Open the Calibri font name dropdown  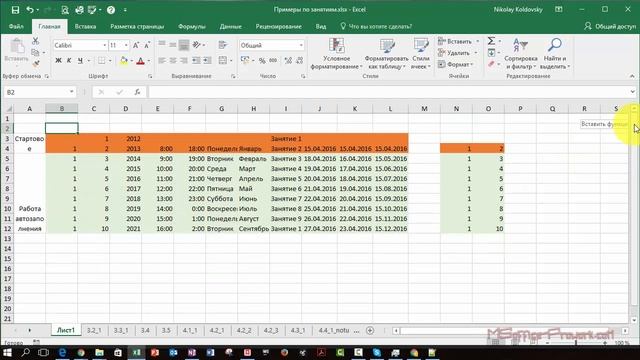tap(105, 45)
